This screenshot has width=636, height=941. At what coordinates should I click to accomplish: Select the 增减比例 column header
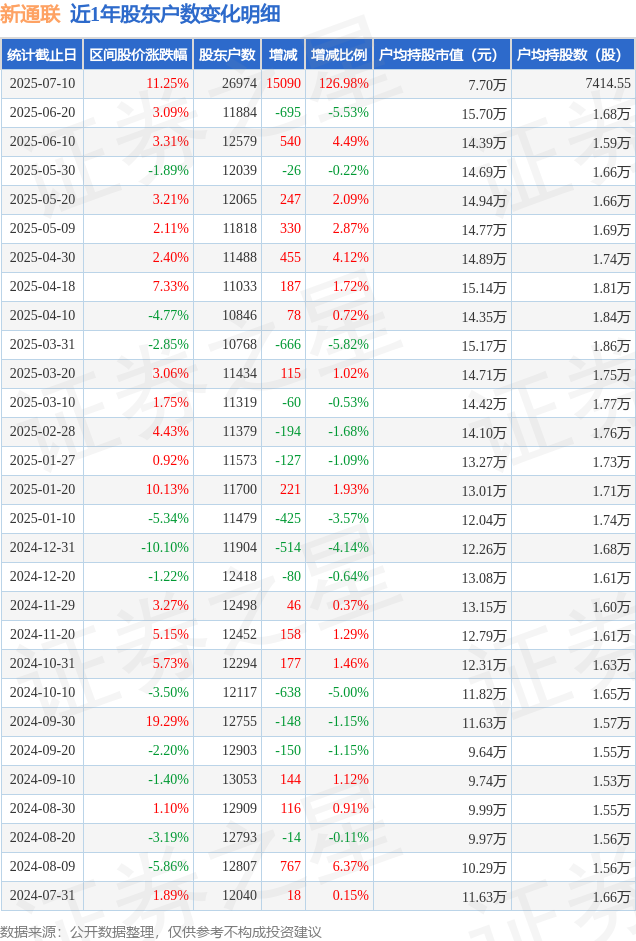pos(339,55)
